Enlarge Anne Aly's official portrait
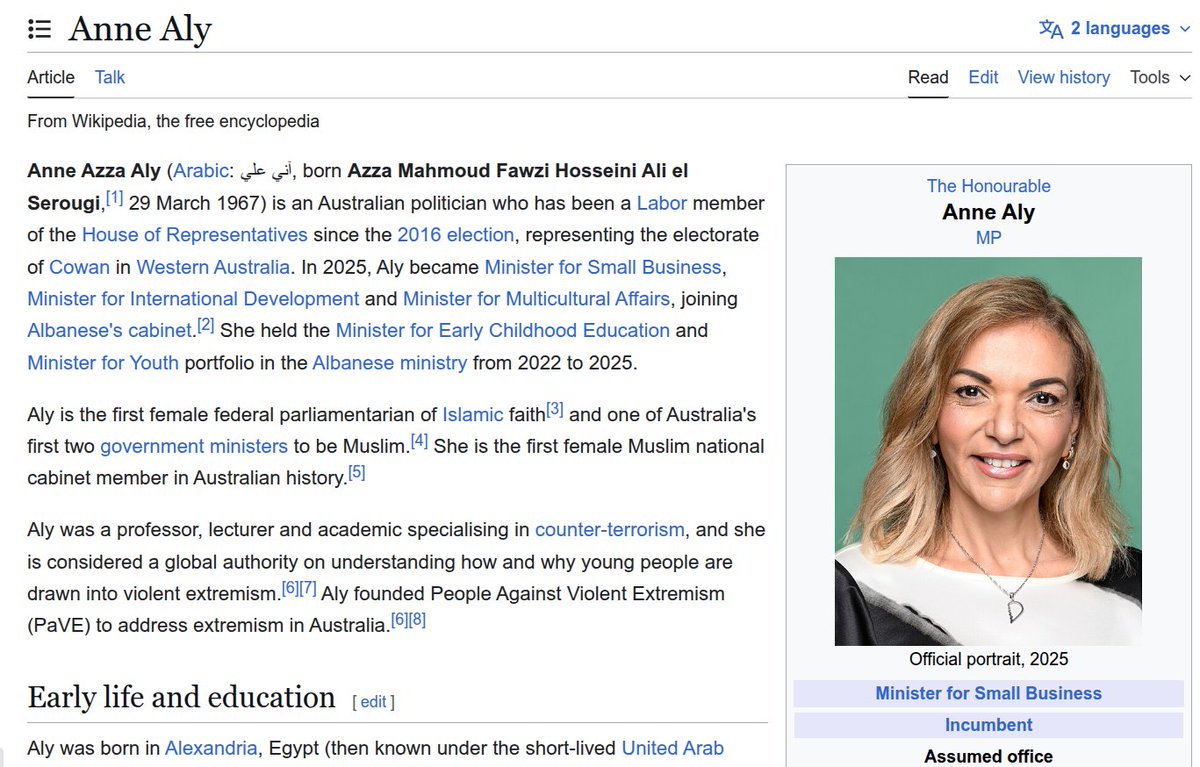 coord(988,451)
